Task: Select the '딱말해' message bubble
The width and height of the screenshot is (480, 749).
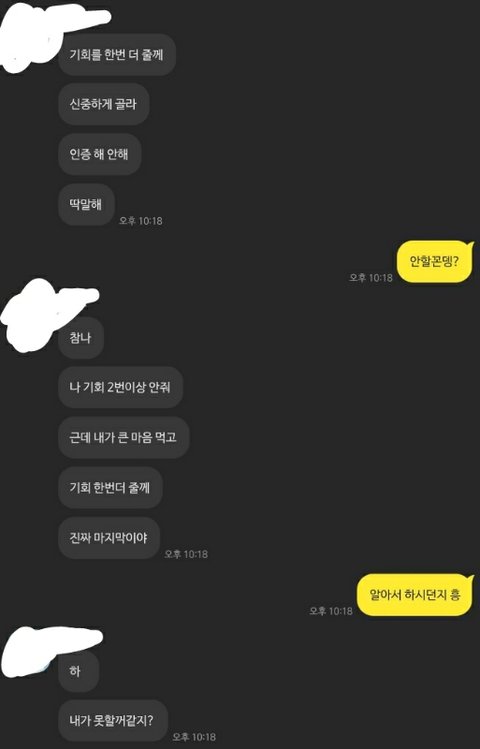Action: click(86, 204)
